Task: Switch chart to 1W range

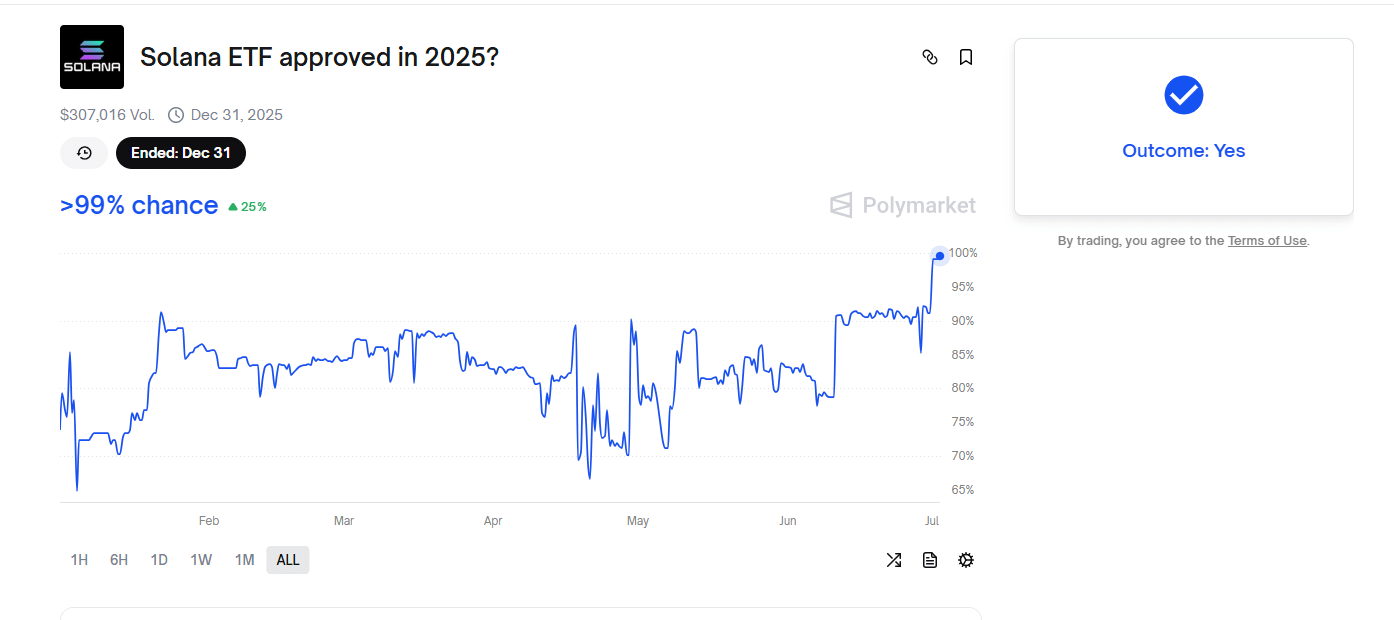Action: [x=201, y=560]
